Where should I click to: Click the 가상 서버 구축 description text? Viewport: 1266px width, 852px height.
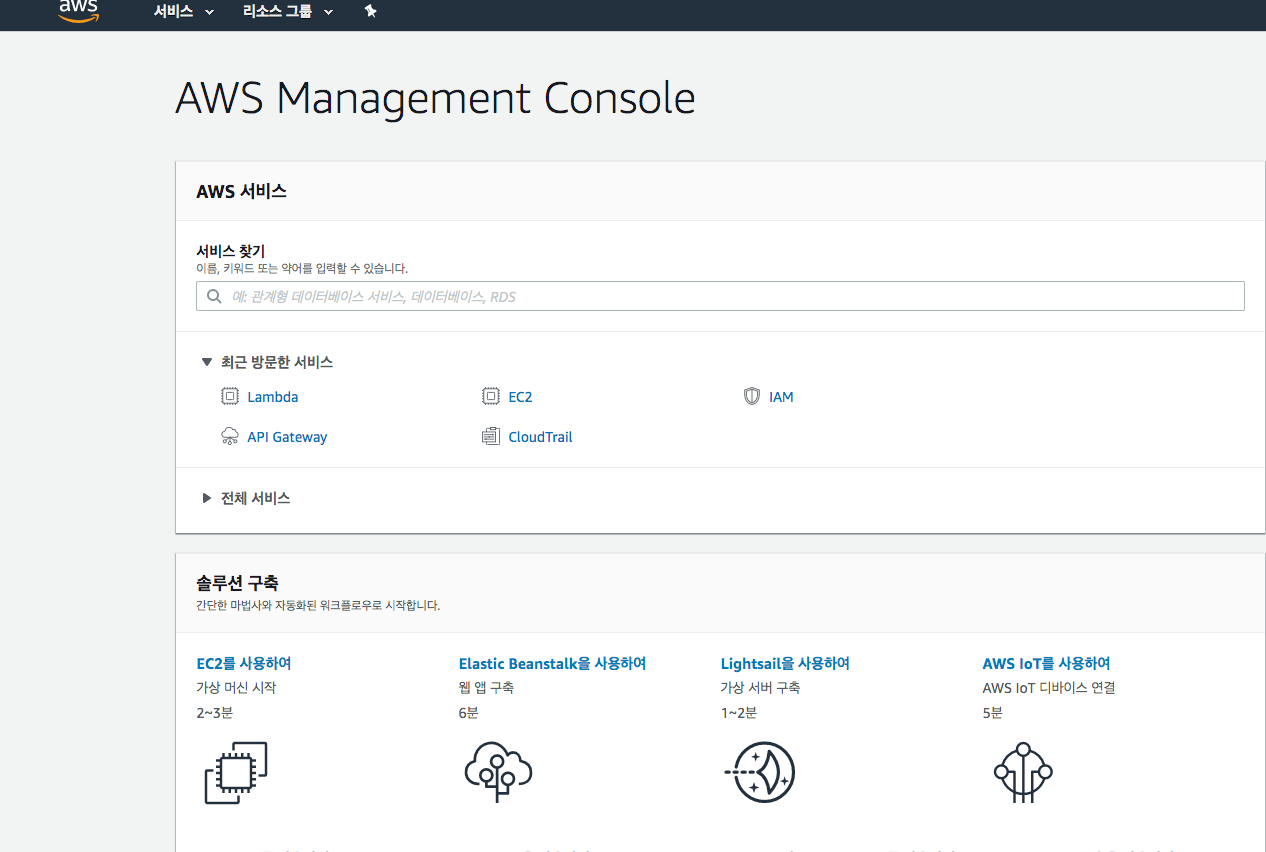[x=760, y=688]
